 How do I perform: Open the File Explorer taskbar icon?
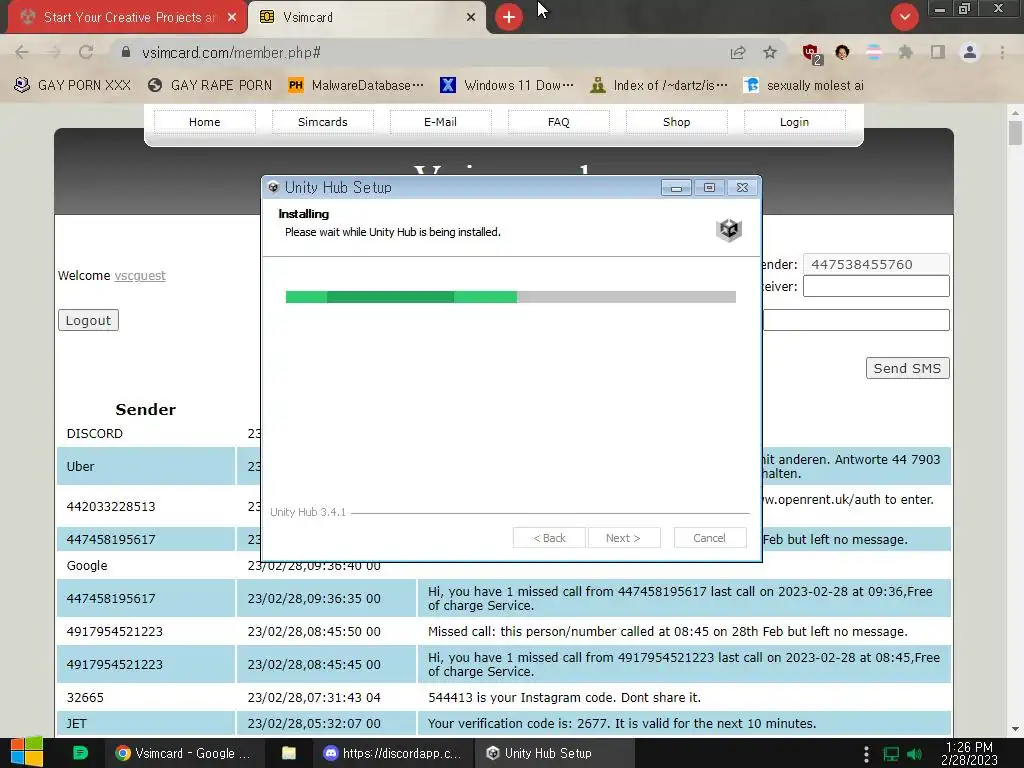pyautogui.click(x=289, y=753)
